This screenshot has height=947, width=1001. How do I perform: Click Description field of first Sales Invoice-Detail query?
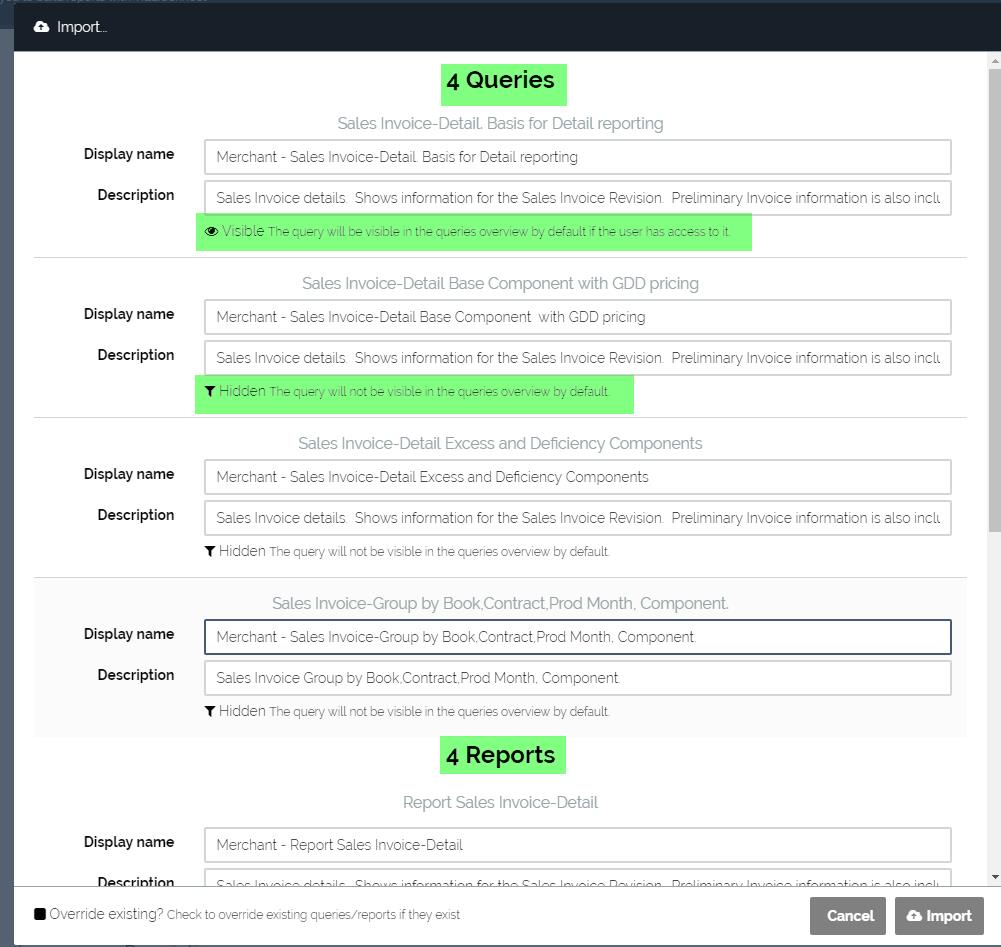click(577, 198)
